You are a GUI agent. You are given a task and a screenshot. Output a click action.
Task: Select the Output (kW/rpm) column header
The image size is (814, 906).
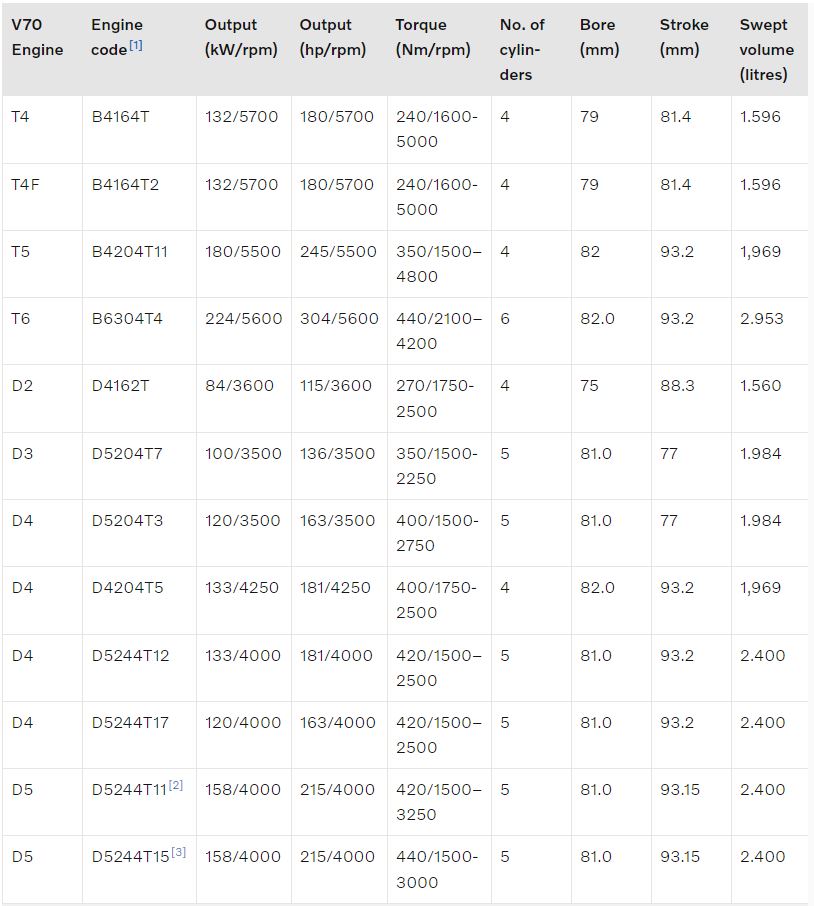click(x=241, y=37)
